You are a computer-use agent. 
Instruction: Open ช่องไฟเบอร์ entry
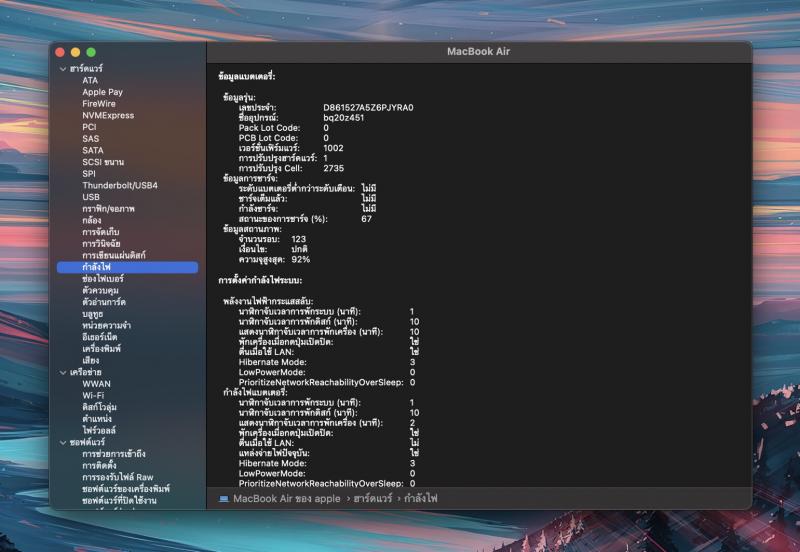103,279
